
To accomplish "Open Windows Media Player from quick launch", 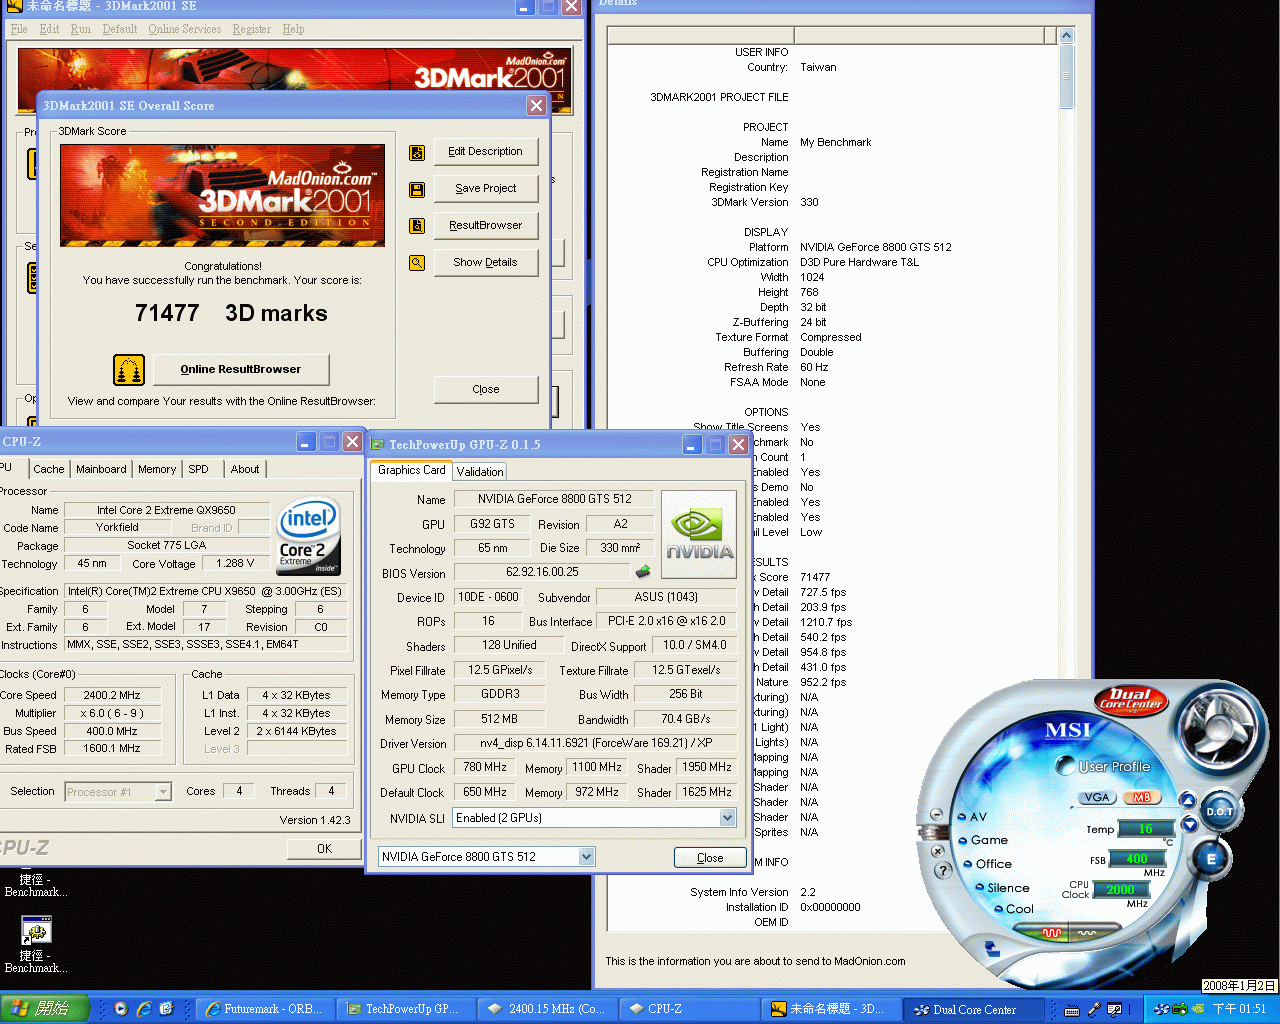I will tap(121, 1009).
